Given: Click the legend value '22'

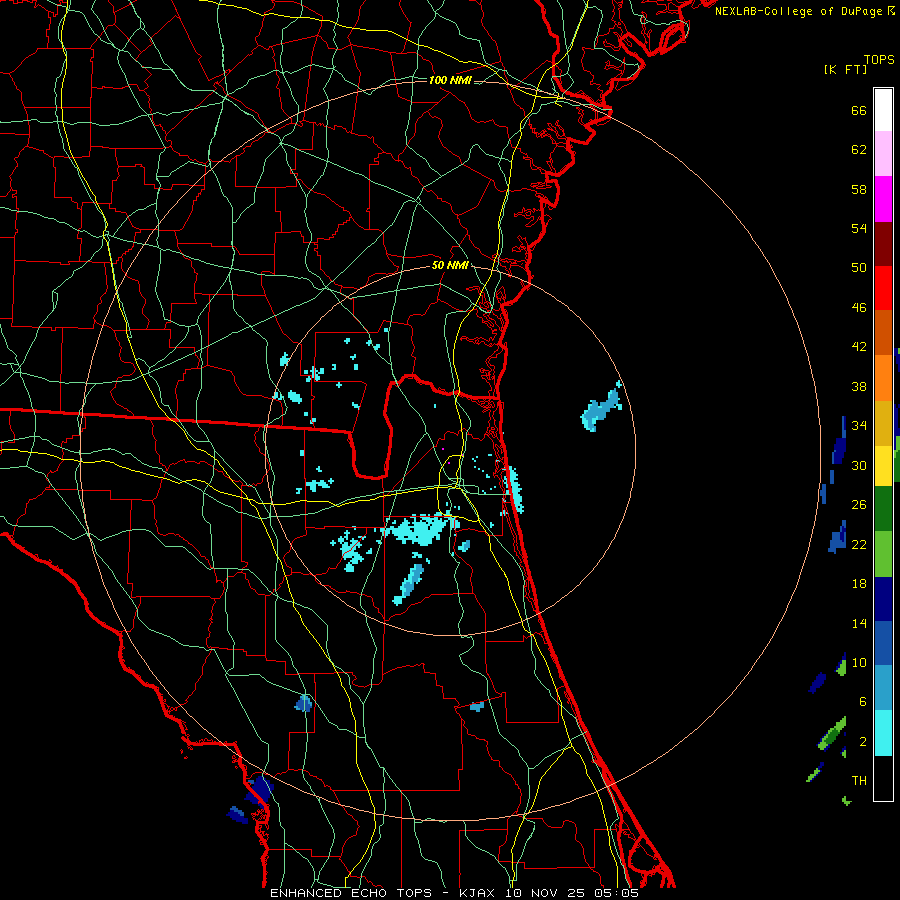Looking at the screenshot, I should point(859,544).
